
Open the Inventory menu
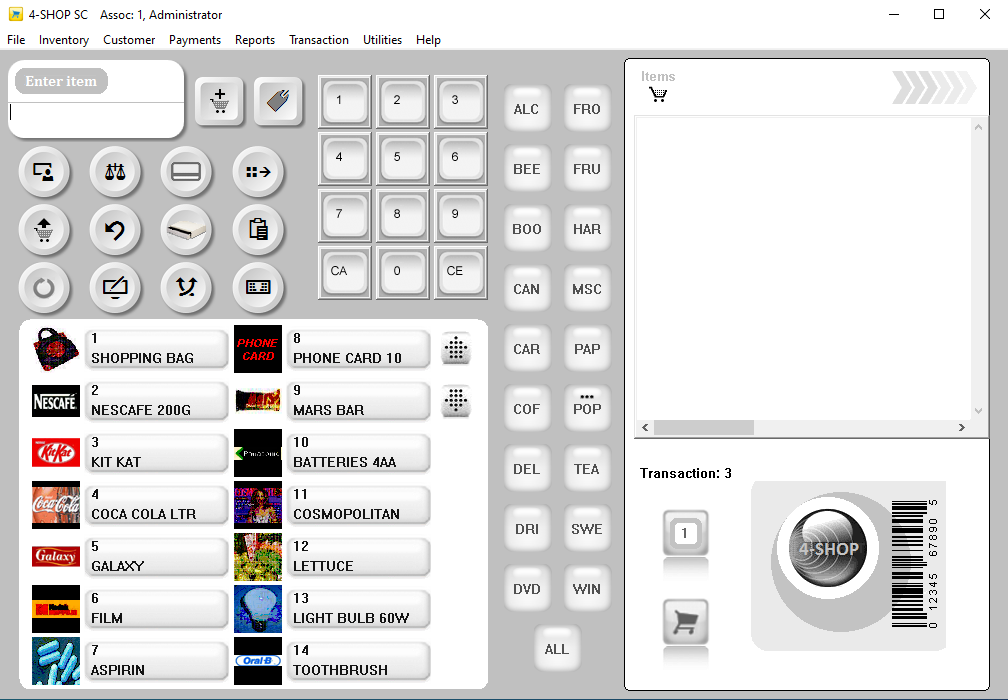click(x=64, y=40)
